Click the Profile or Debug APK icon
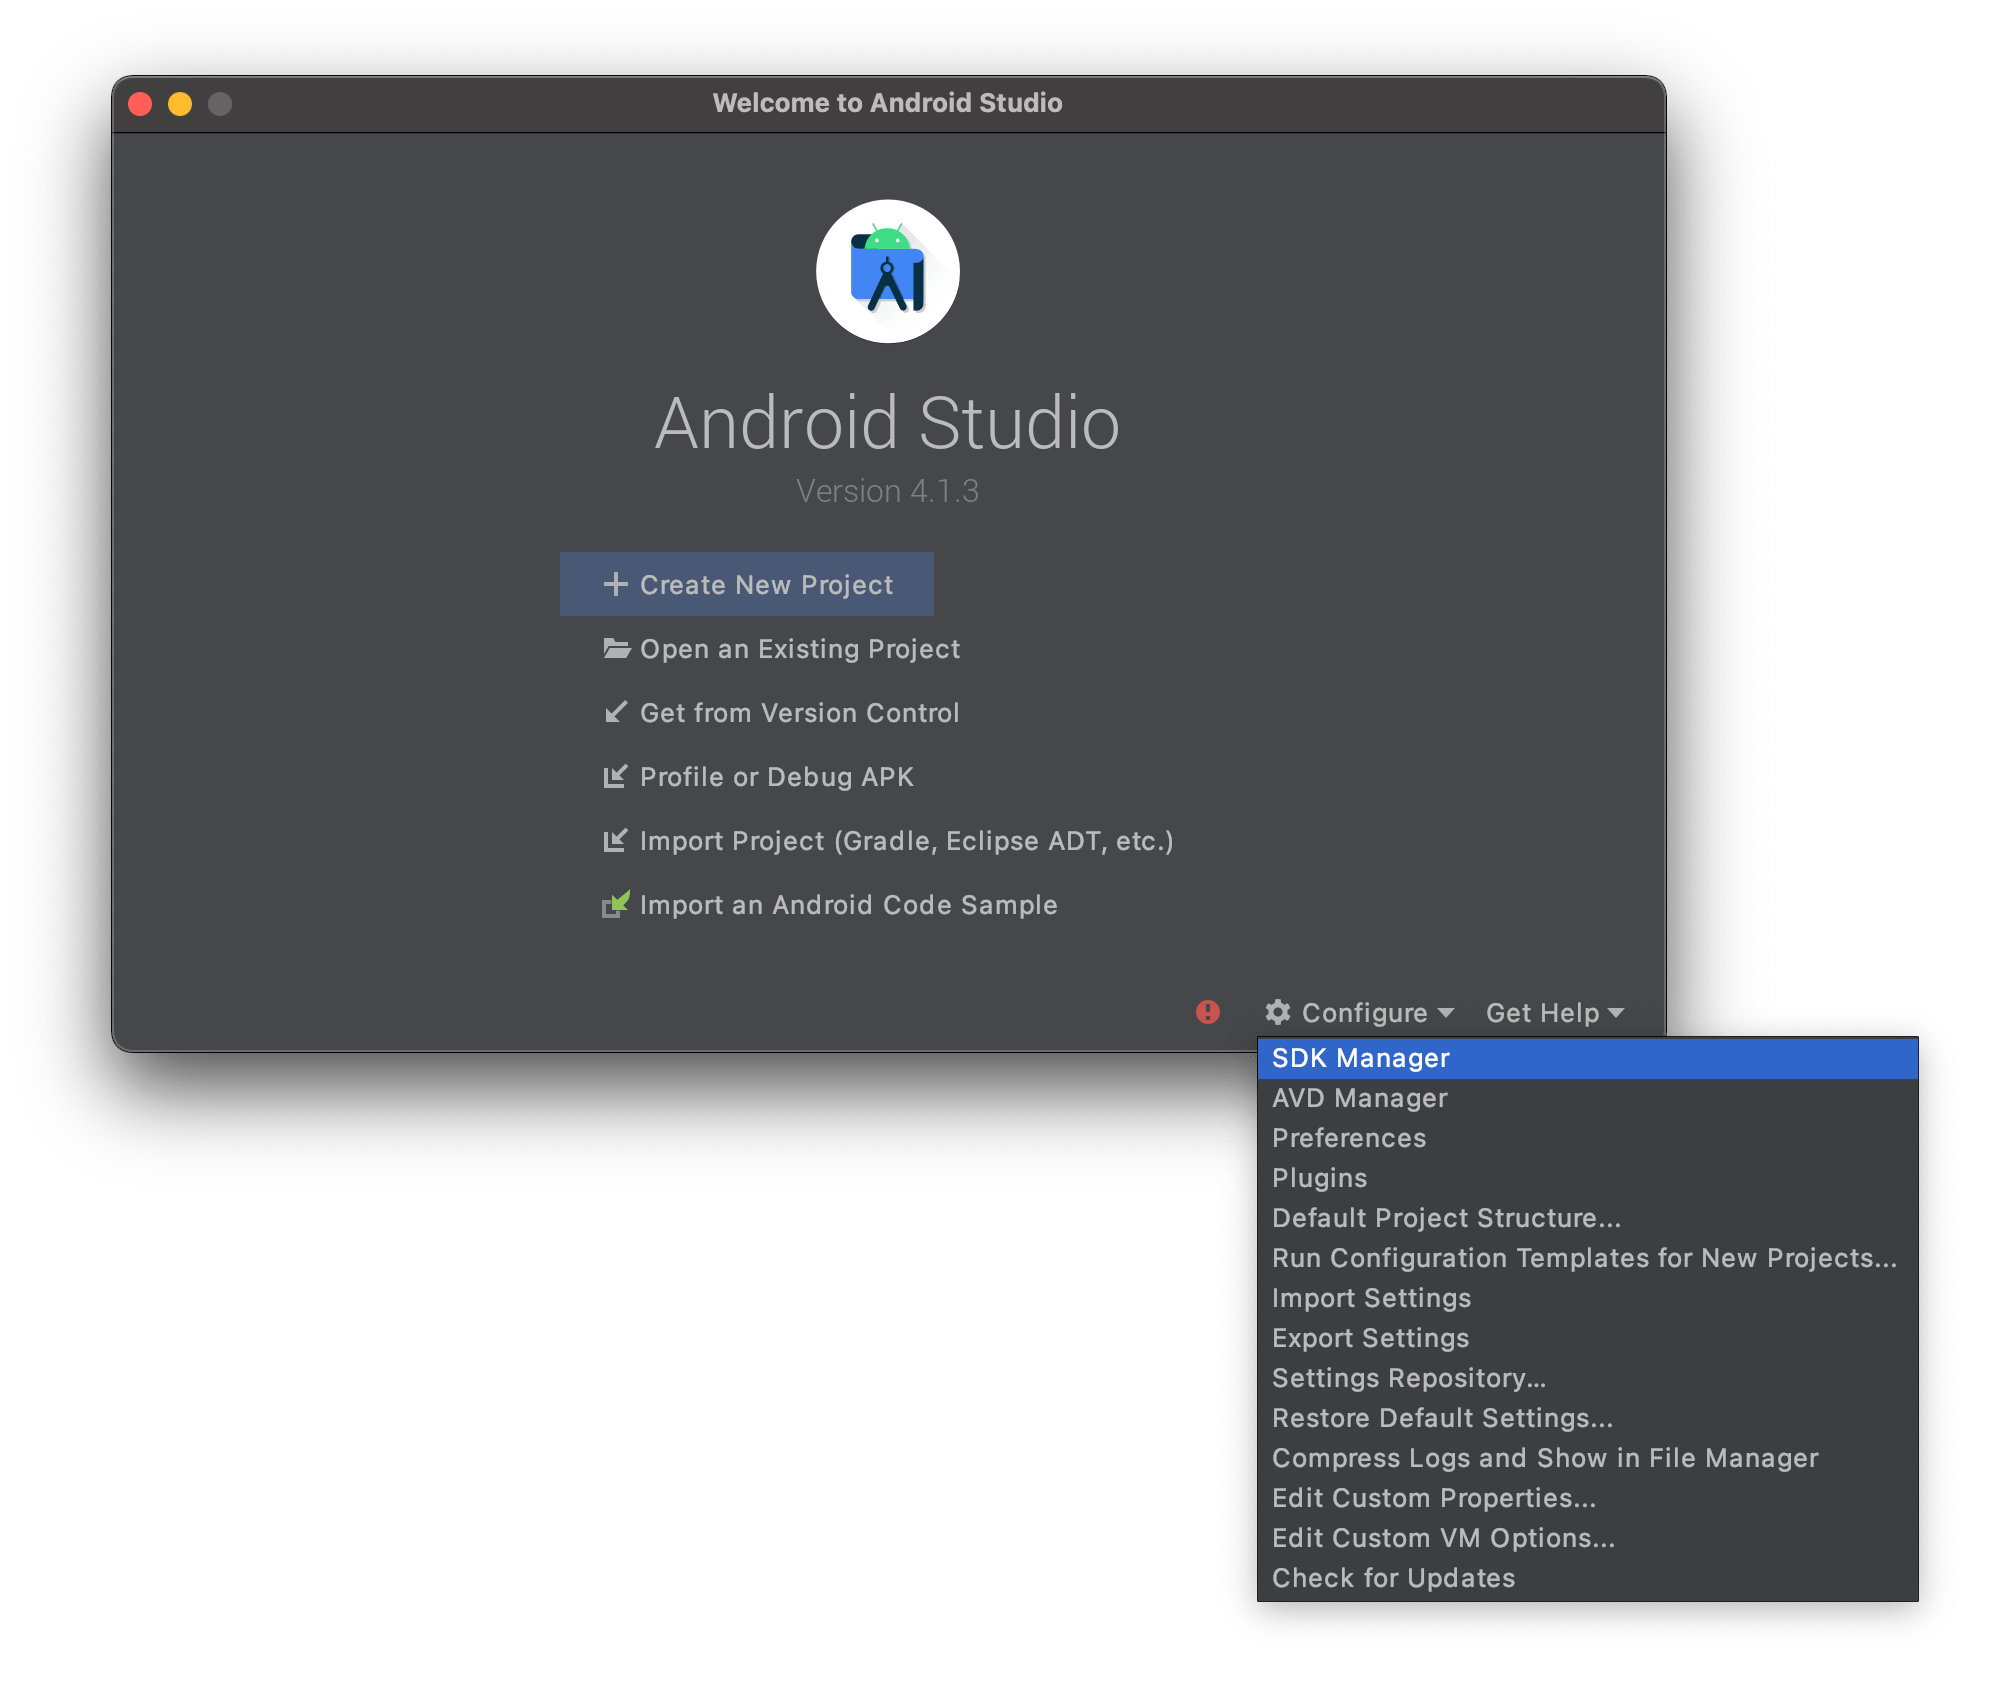Viewport: 2000px width, 1694px height. coord(616,776)
